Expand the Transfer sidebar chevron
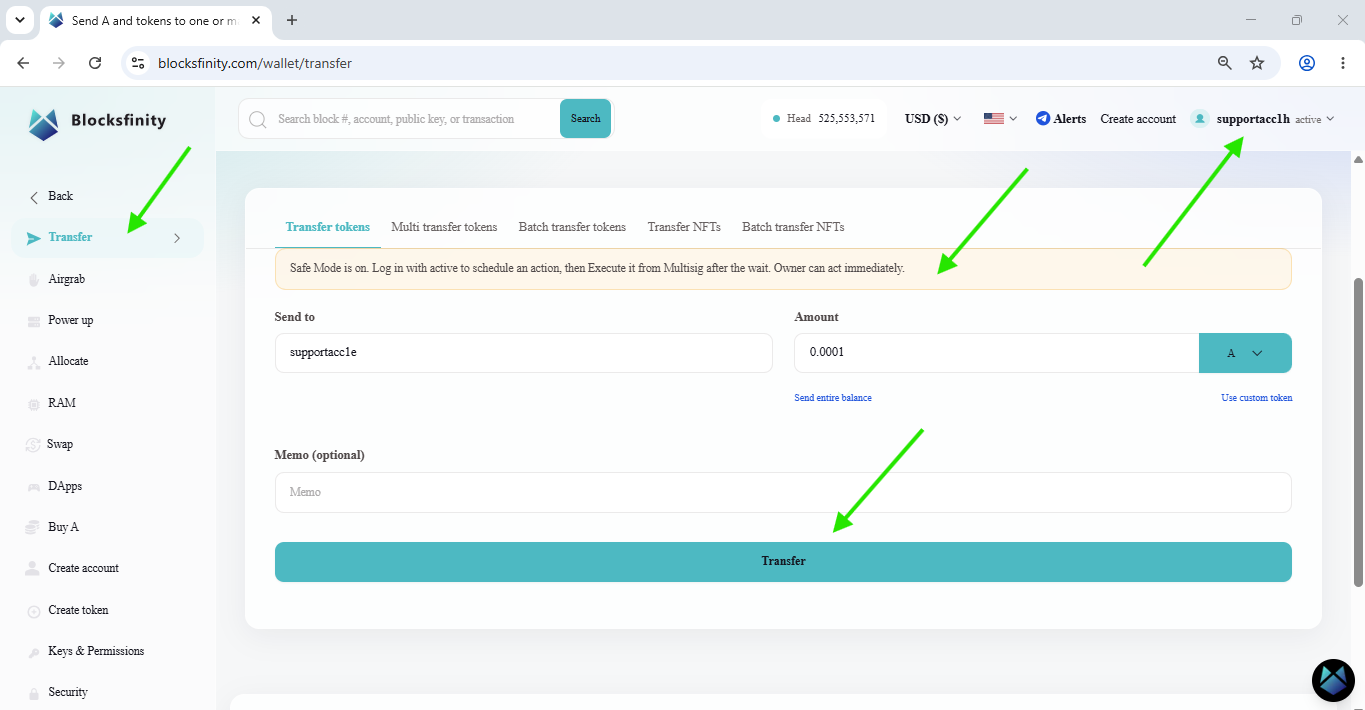The width and height of the screenshot is (1365, 710). [177, 238]
